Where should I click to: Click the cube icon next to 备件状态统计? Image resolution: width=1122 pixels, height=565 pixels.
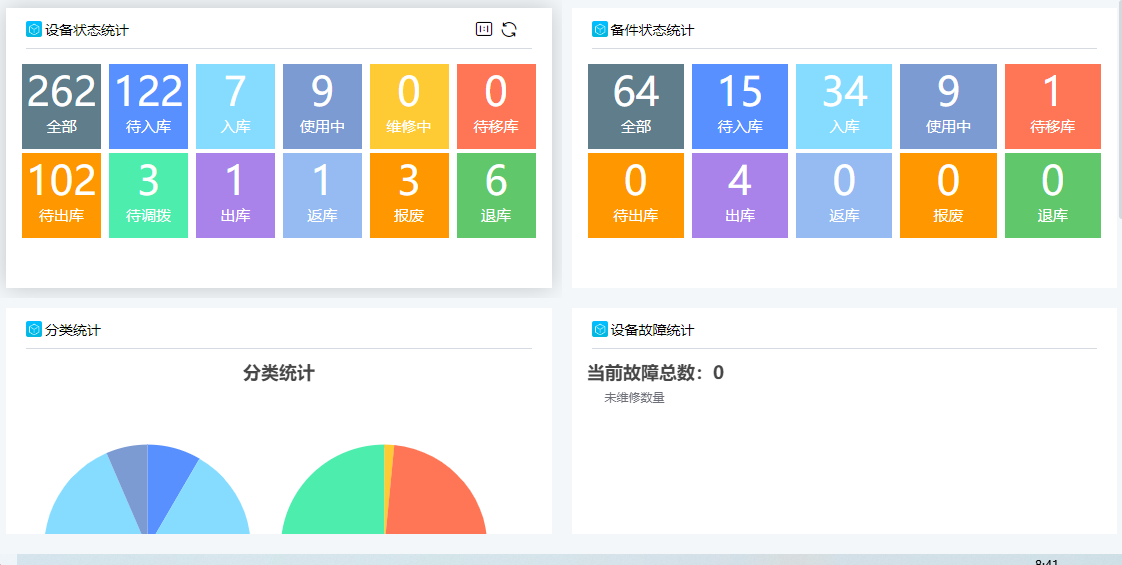tap(600, 30)
